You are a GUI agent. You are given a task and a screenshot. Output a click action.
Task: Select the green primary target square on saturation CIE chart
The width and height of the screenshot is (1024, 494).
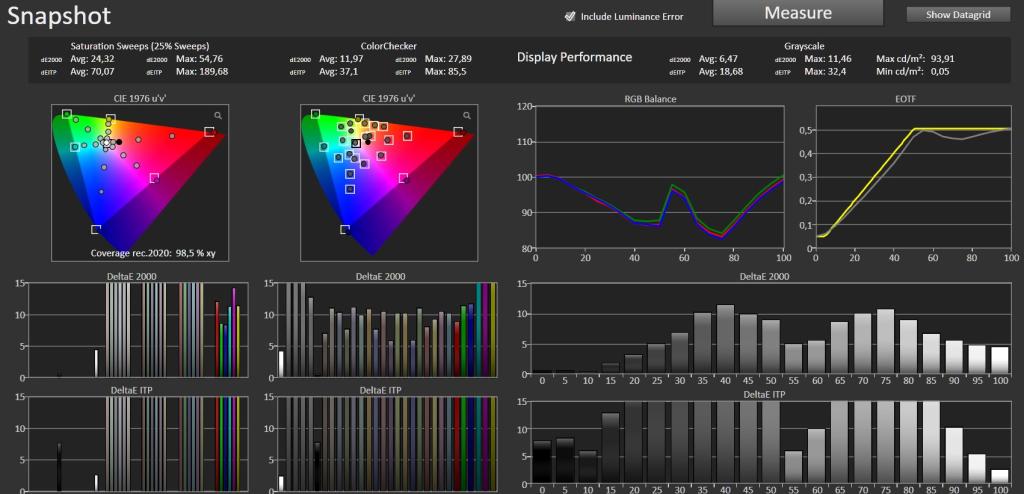[66, 114]
